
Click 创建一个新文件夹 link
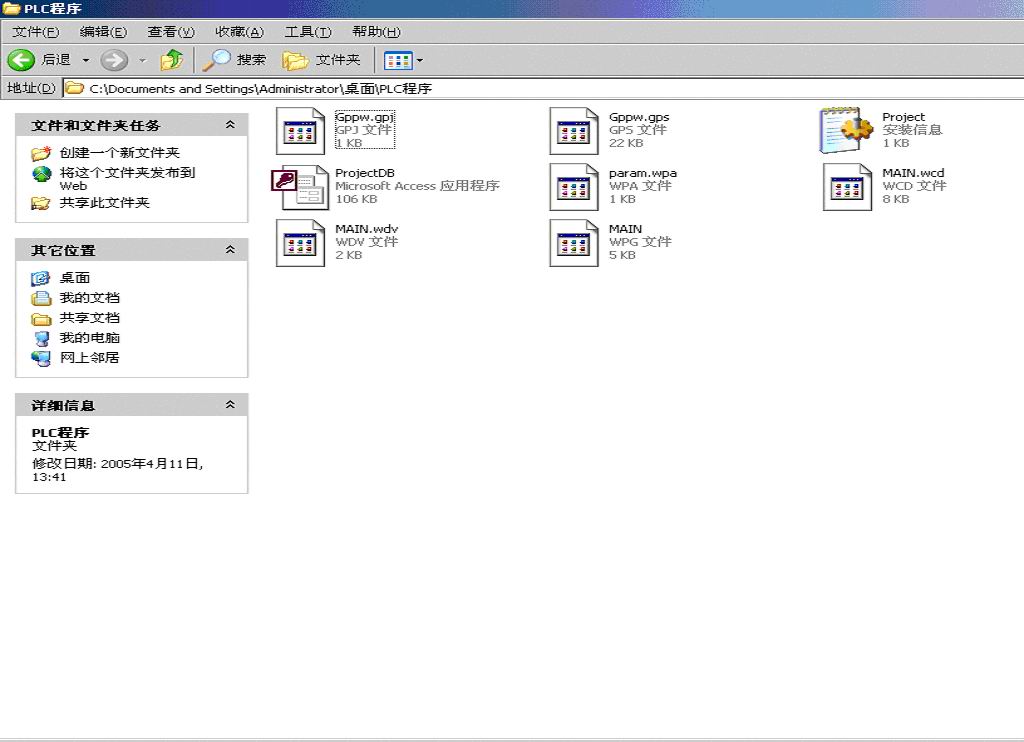tap(120, 153)
